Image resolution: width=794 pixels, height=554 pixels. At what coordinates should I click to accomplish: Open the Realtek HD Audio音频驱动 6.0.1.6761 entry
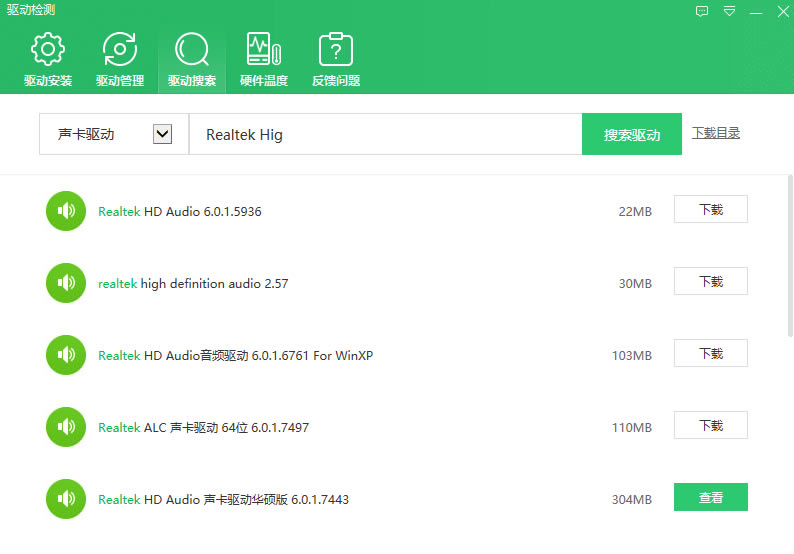(235, 356)
